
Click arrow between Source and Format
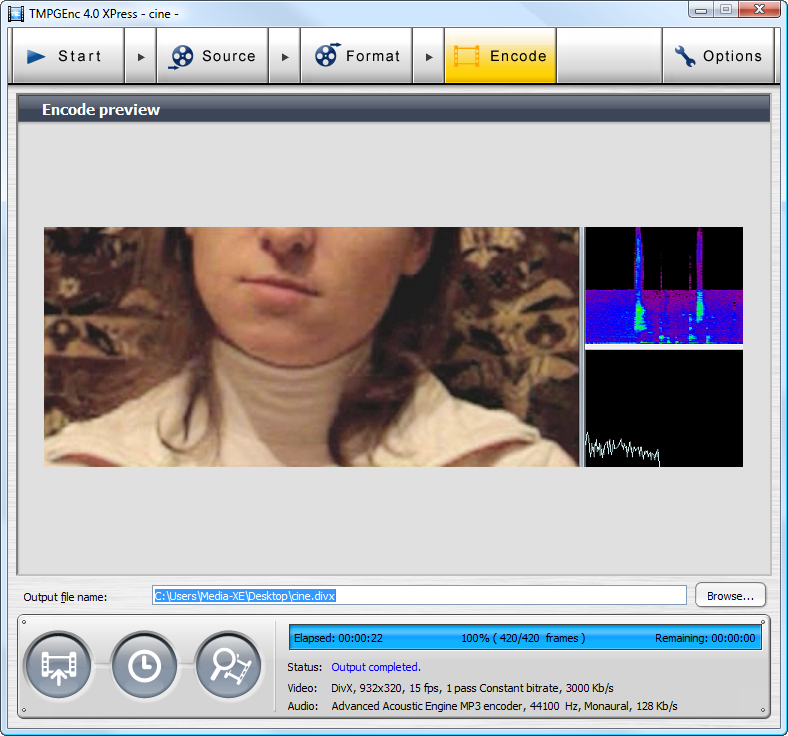284,56
